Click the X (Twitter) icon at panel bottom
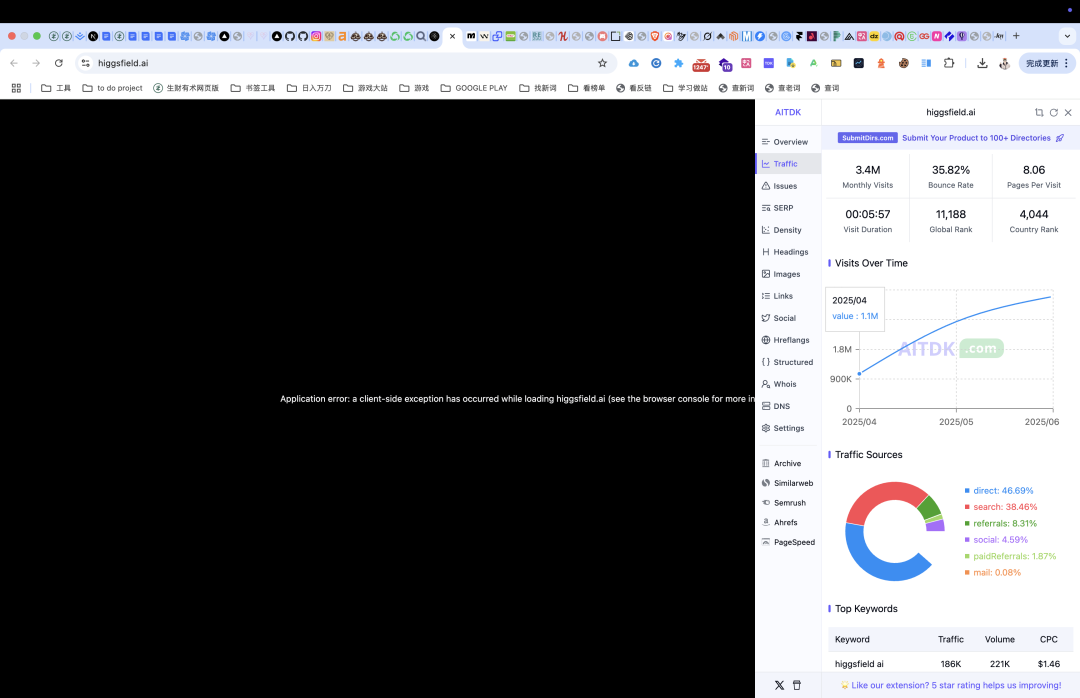The height and width of the screenshot is (698, 1080). (x=779, y=686)
